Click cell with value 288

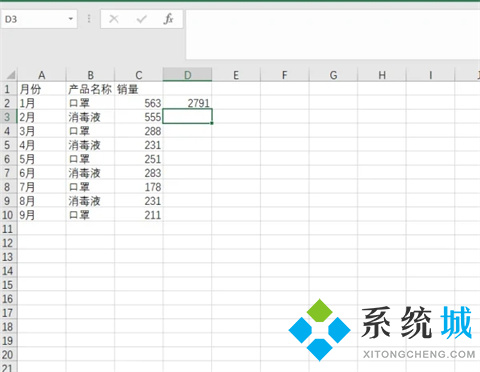coord(139,131)
